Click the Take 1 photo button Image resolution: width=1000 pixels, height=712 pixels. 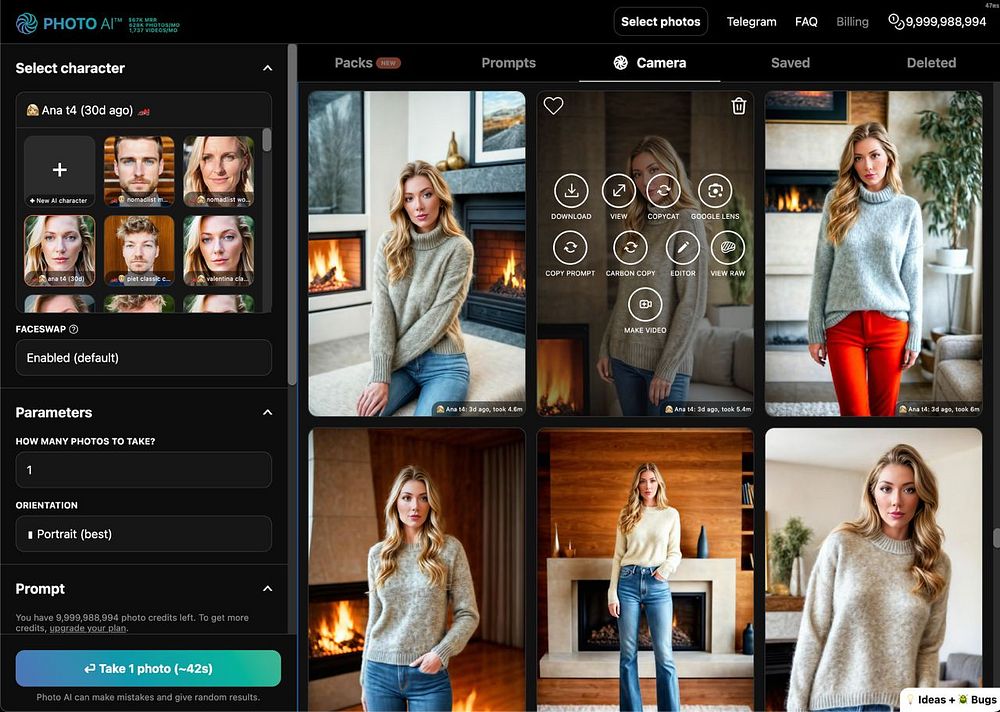[x=148, y=669]
